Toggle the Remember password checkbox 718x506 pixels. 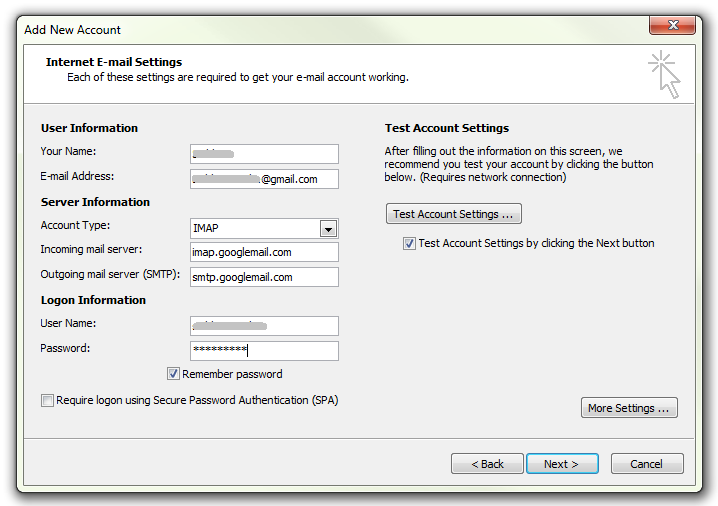pos(173,374)
